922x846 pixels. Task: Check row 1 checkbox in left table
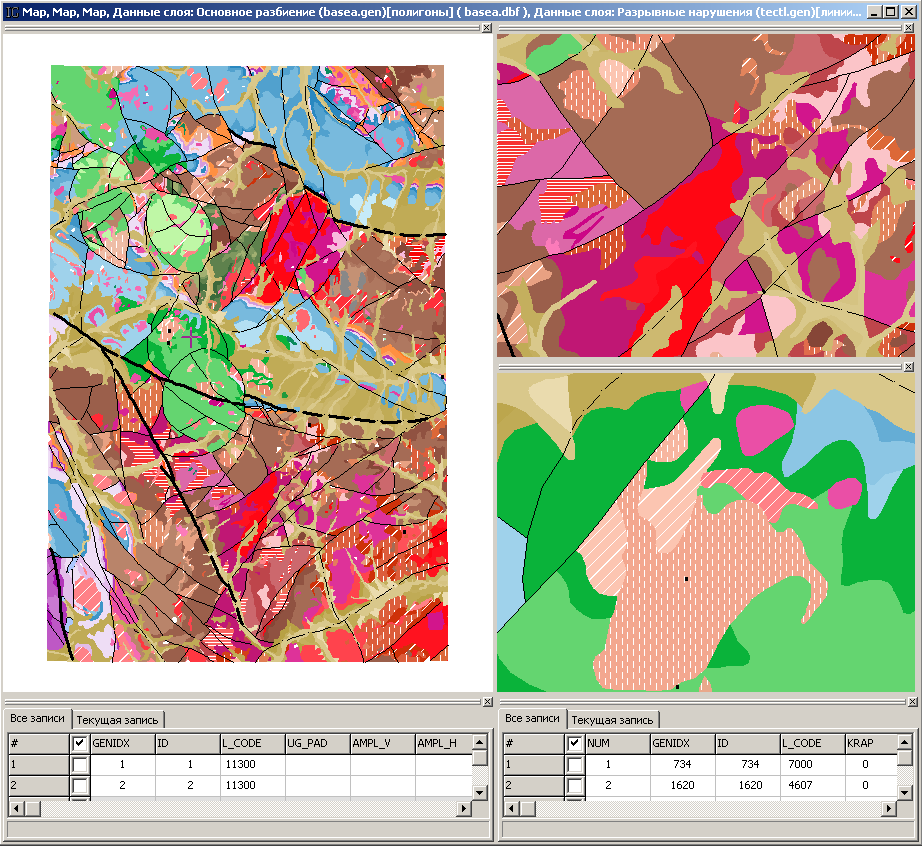point(79,765)
